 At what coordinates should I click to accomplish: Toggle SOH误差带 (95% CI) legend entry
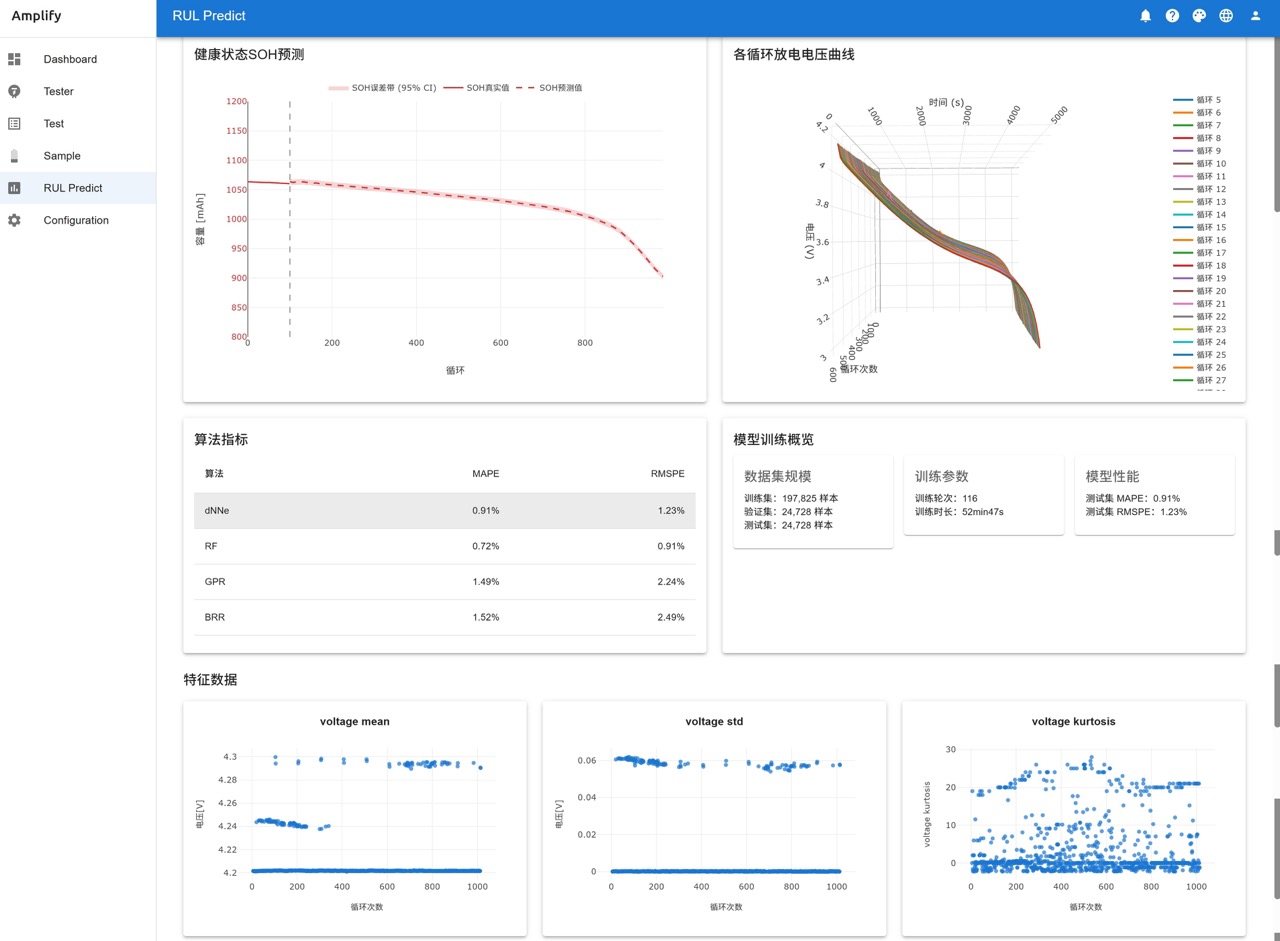coord(384,88)
